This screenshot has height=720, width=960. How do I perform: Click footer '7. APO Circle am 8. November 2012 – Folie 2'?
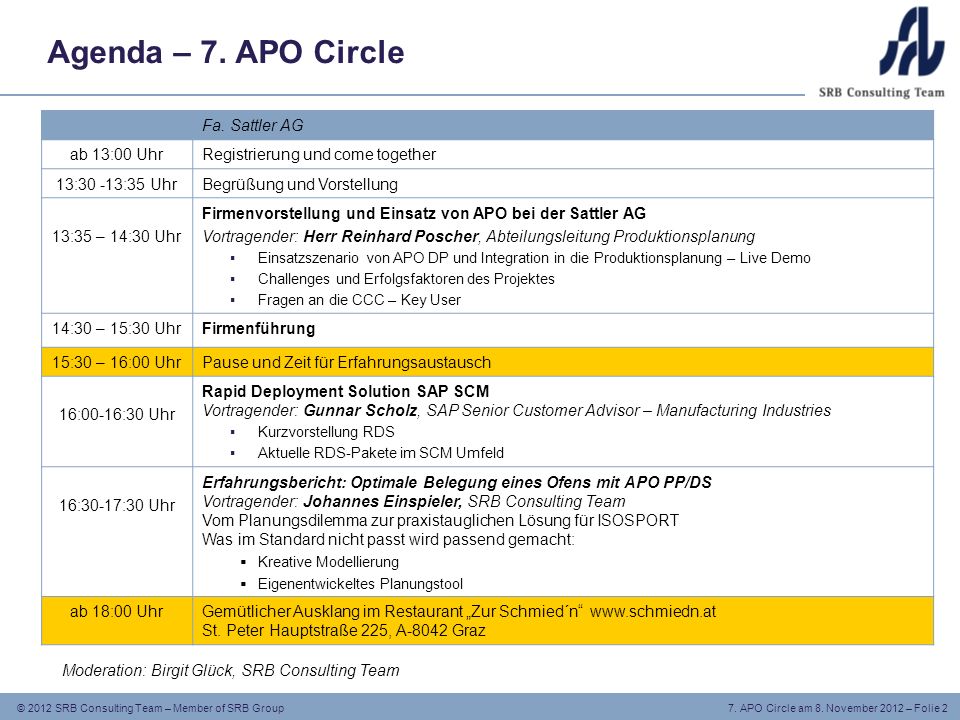coord(838,708)
